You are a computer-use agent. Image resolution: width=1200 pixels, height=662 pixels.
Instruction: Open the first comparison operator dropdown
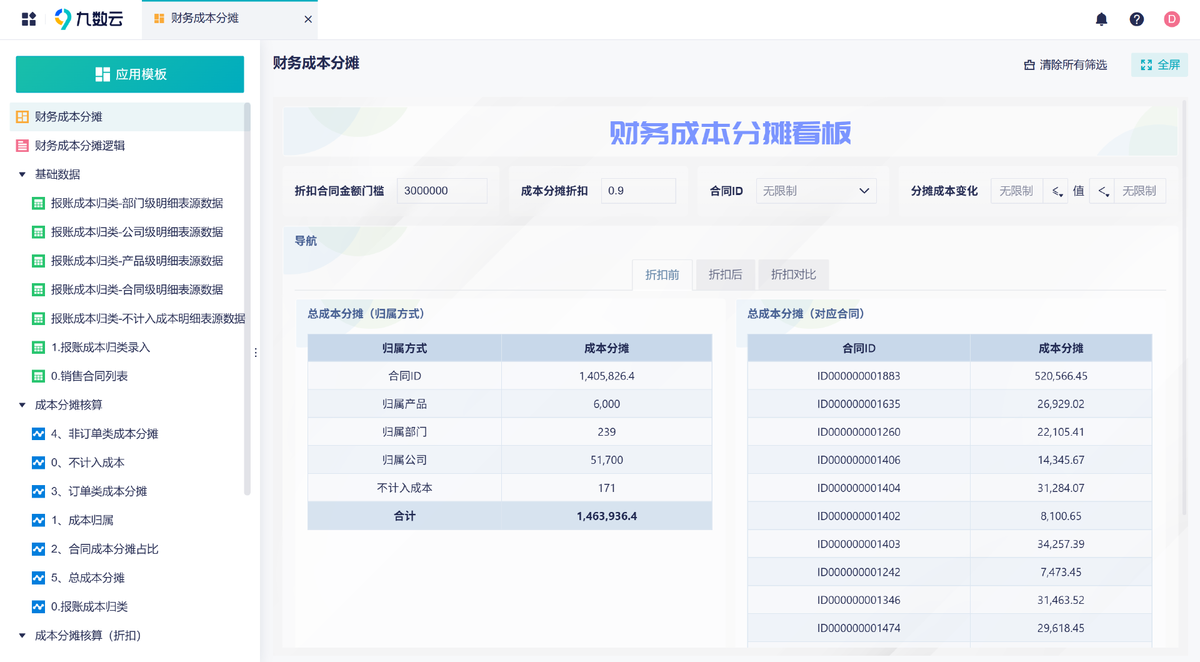point(1056,191)
